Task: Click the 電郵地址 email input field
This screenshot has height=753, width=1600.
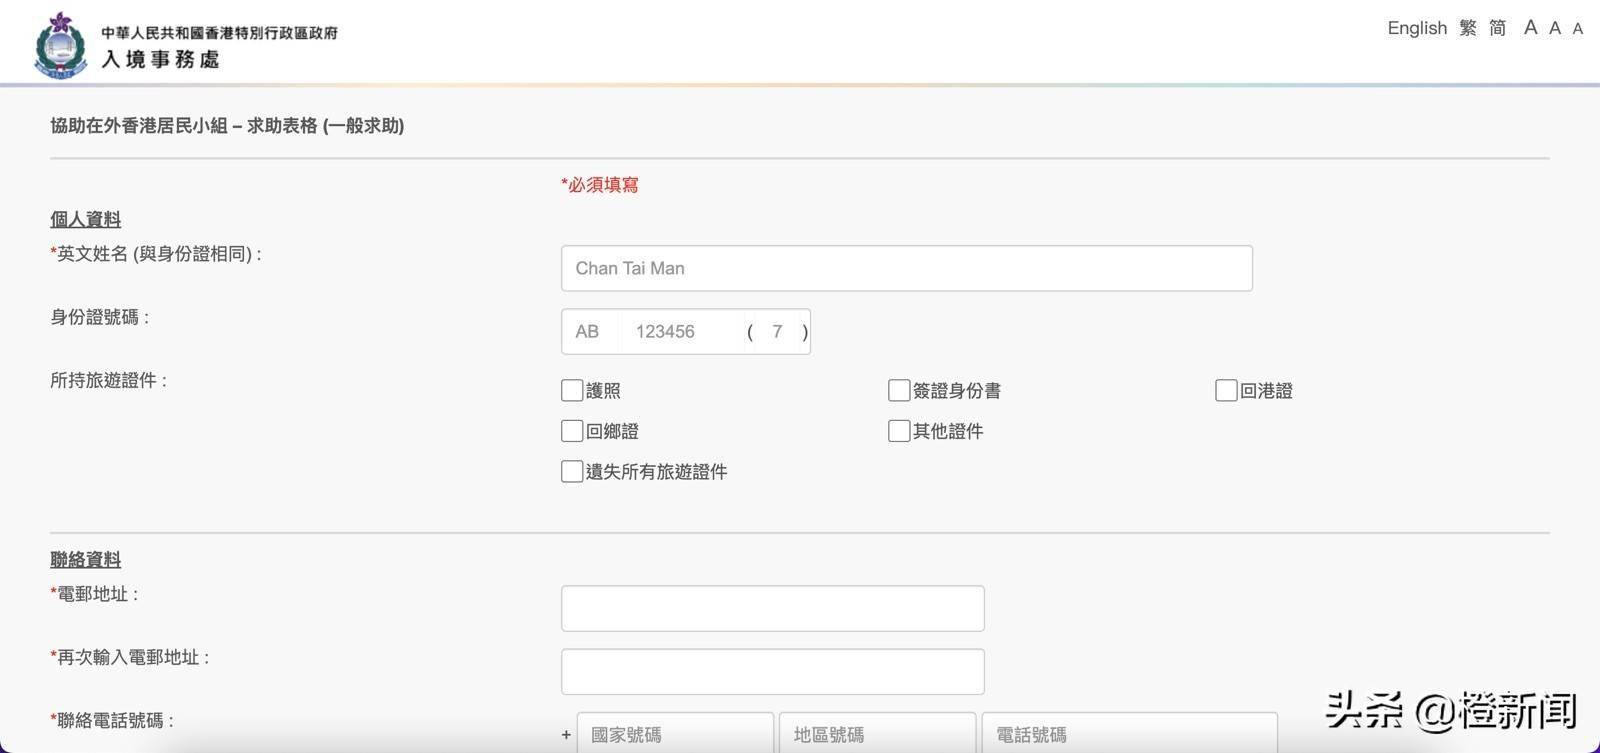Action: coord(772,608)
